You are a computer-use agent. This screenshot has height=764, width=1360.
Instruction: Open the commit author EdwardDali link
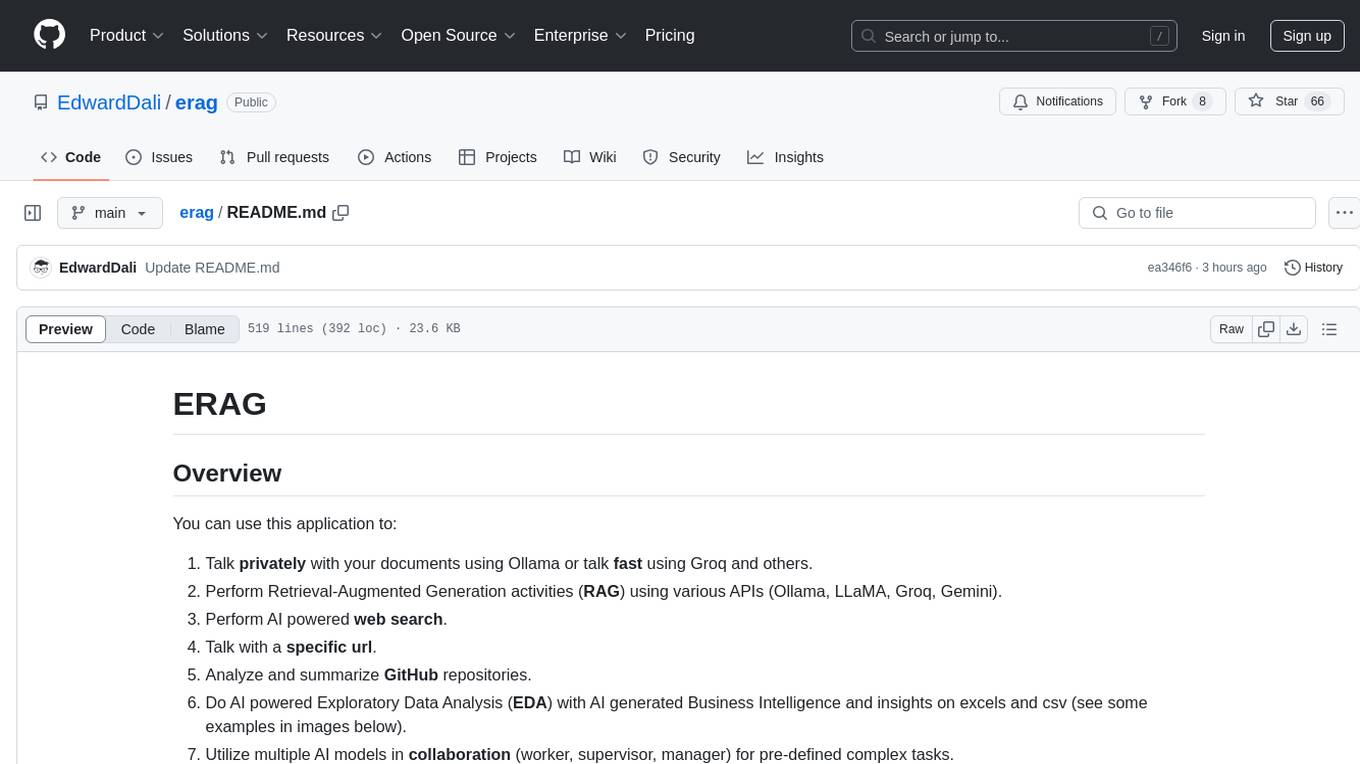point(98,268)
